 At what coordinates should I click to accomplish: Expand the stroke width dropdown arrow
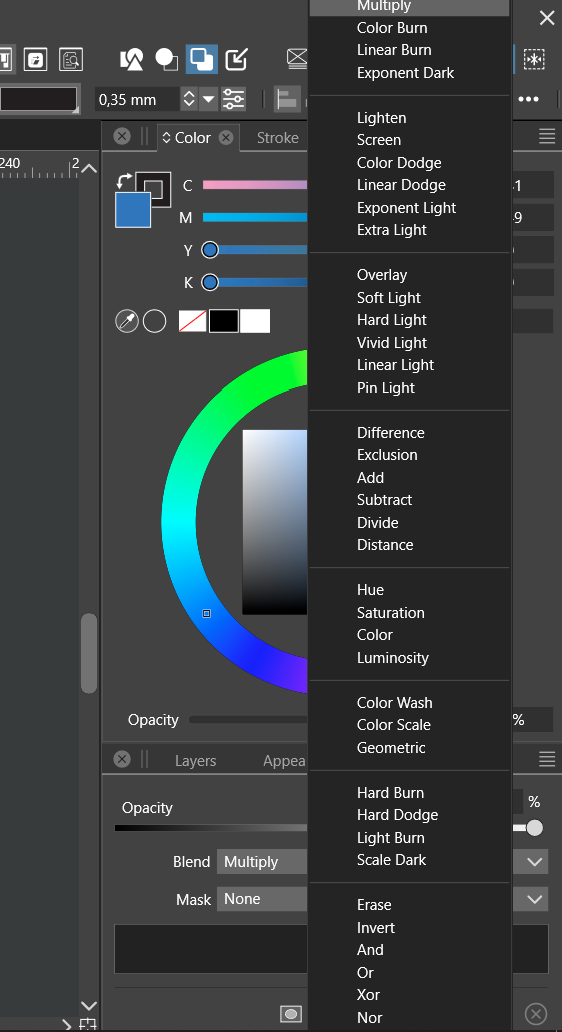(x=209, y=99)
